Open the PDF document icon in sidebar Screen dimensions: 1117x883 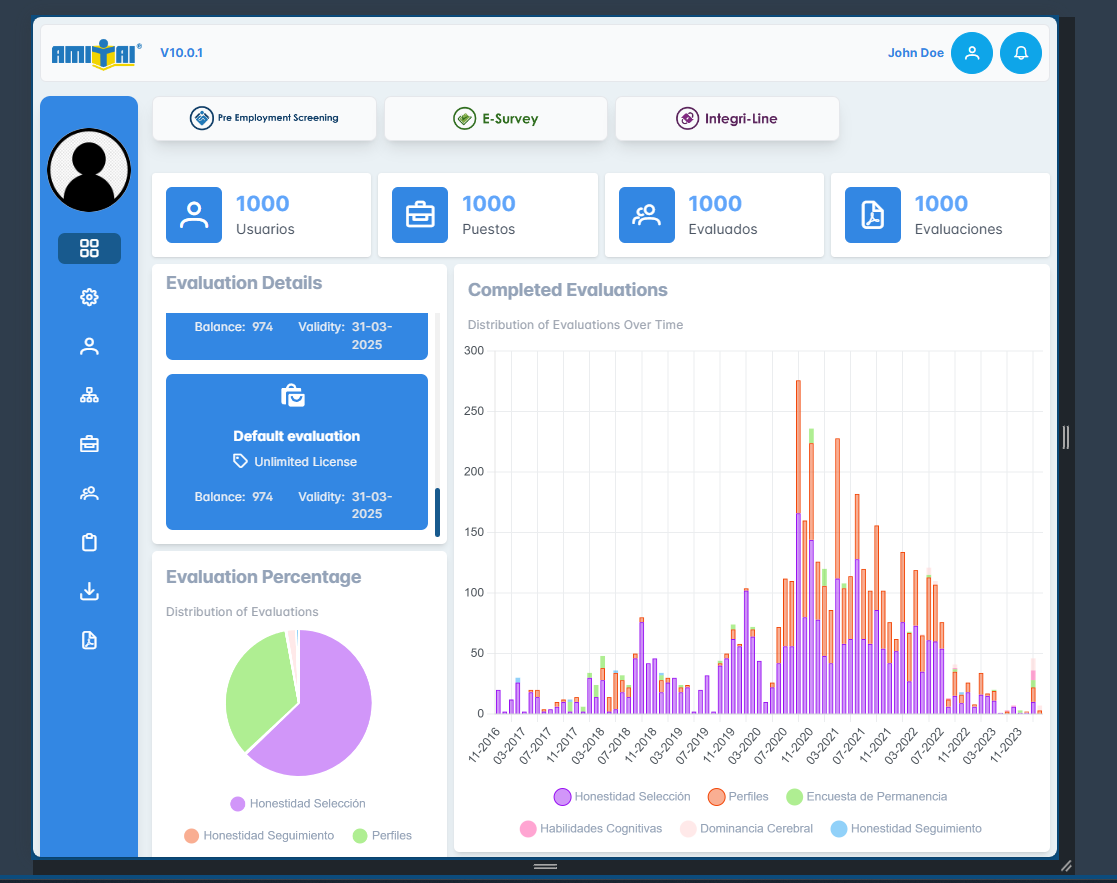pos(89,640)
